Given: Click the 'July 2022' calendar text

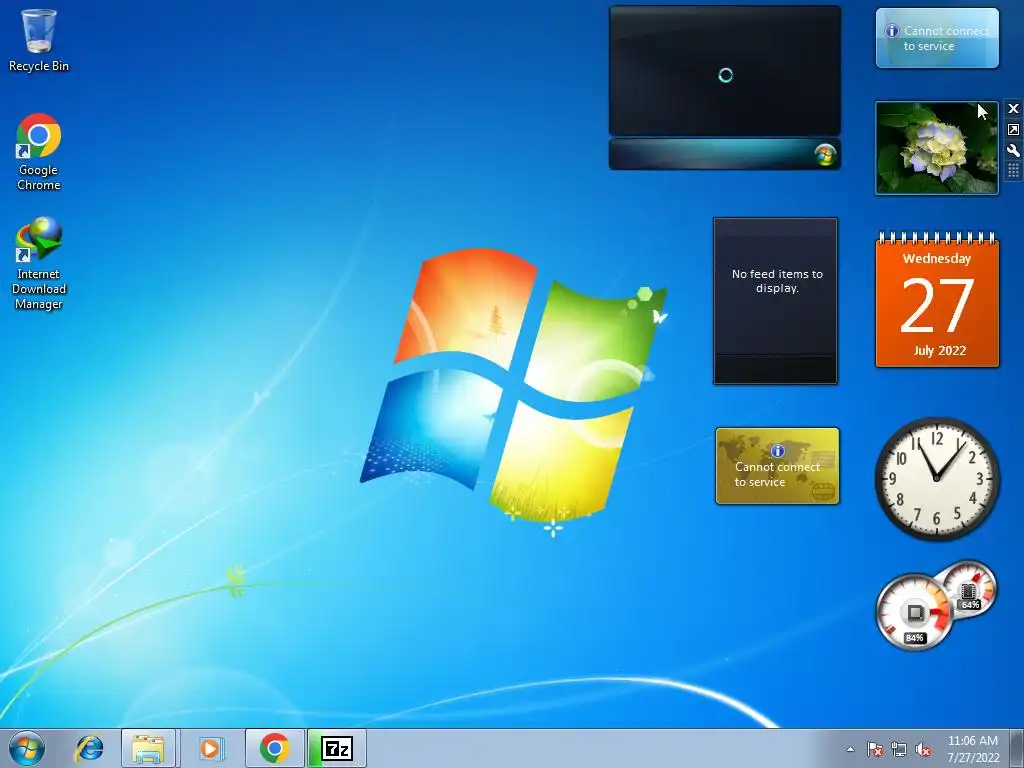Looking at the screenshot, I should point(939,351).
